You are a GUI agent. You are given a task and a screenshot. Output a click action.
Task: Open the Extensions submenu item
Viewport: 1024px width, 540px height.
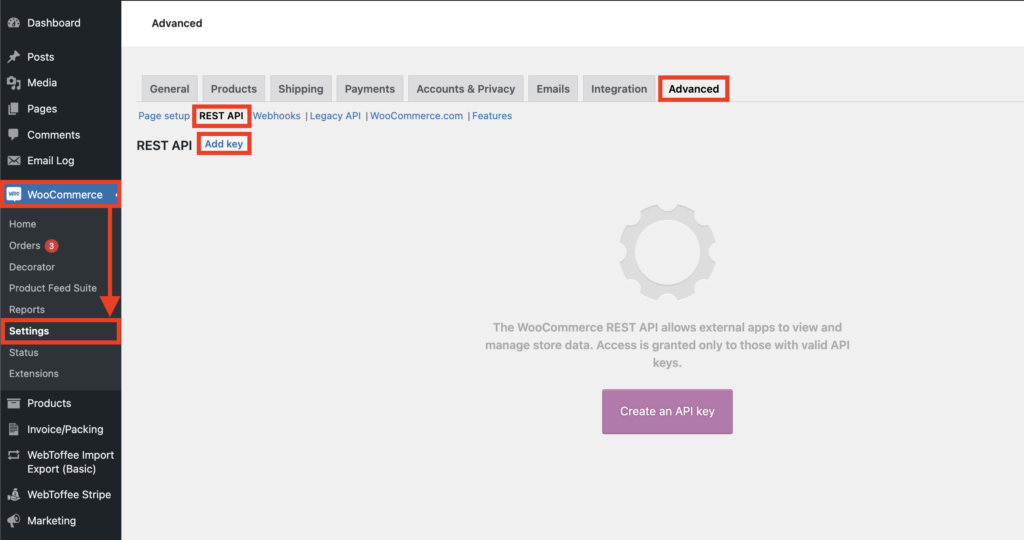coord(34,373)
